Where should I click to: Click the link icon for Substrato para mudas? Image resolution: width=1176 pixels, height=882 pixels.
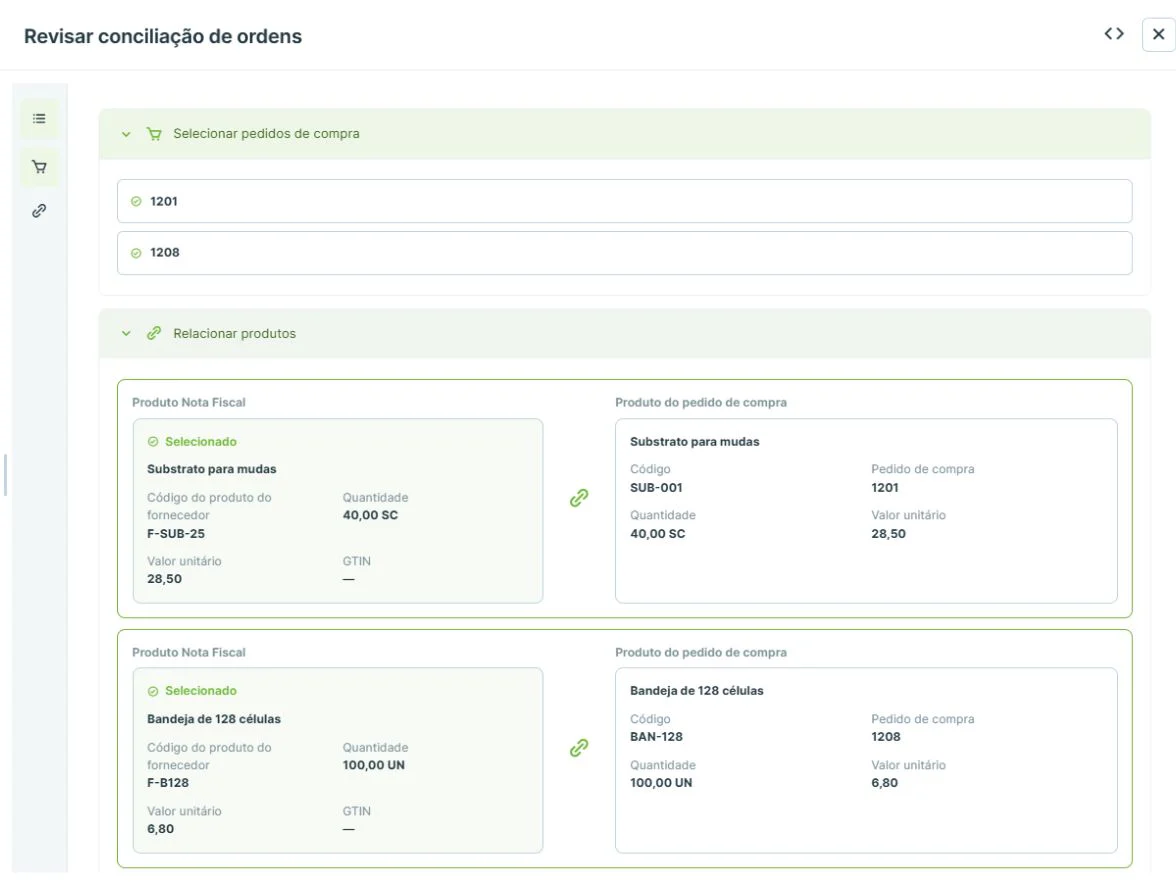579,498
